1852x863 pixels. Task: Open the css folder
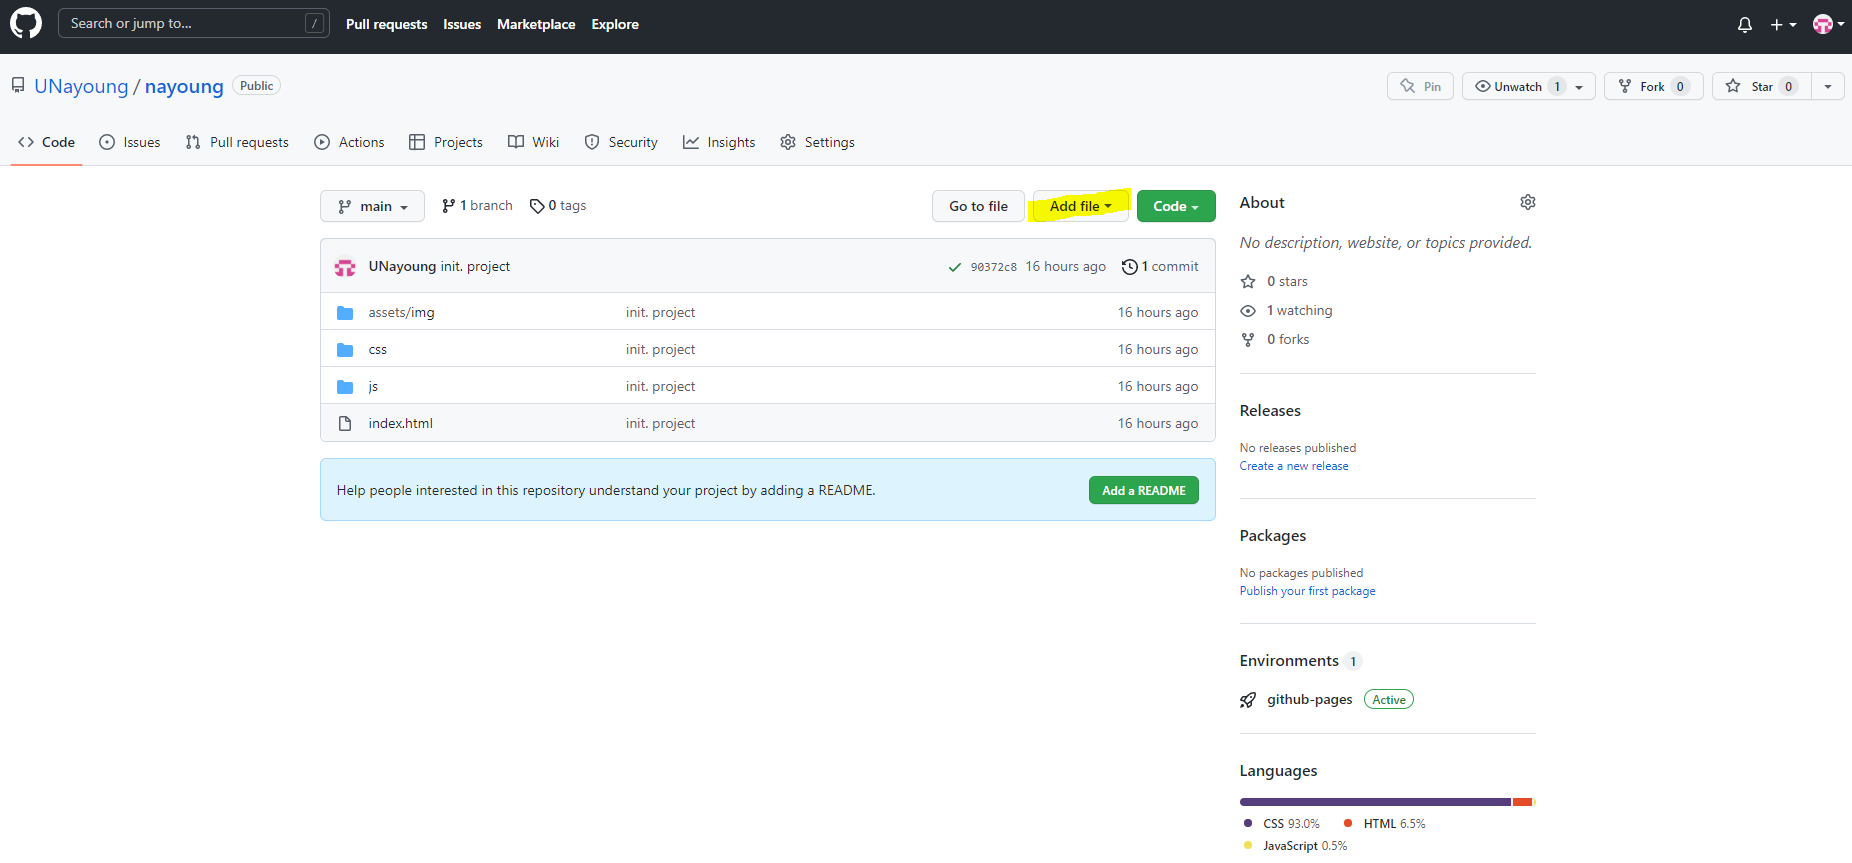coord(377,350)
